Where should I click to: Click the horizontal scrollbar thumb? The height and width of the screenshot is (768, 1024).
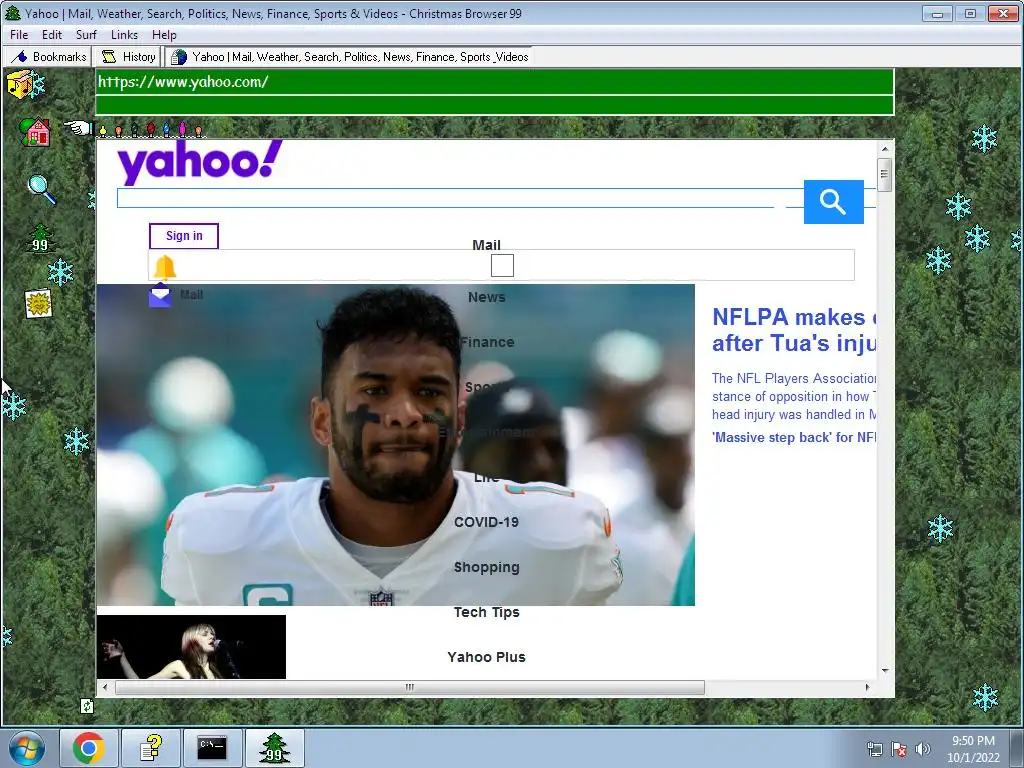410,687
